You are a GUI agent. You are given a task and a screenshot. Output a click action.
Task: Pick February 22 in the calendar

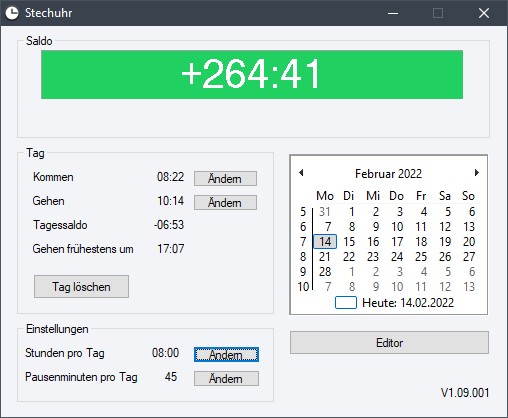coord(349,257)
